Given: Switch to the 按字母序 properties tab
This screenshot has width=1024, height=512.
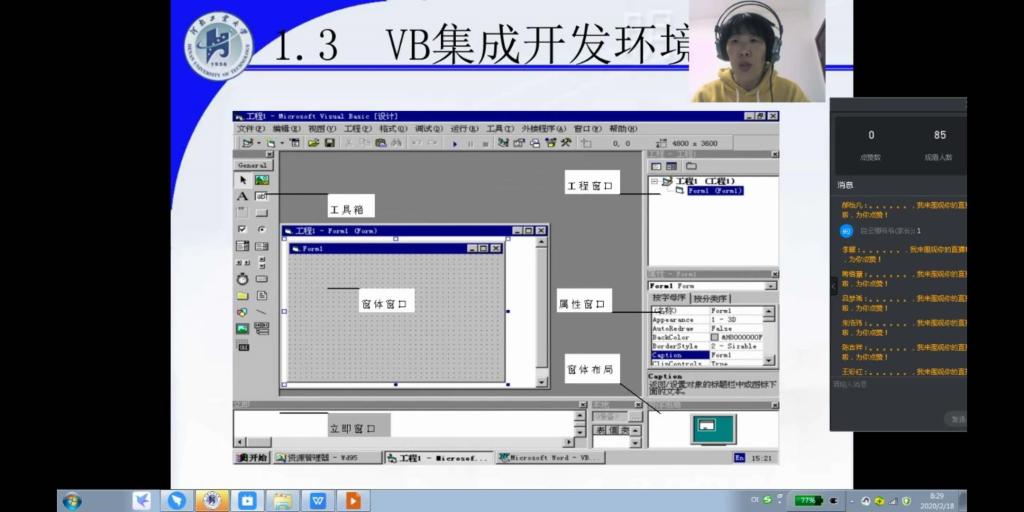Looking at the screenshot, I should [x=670, y=298].
